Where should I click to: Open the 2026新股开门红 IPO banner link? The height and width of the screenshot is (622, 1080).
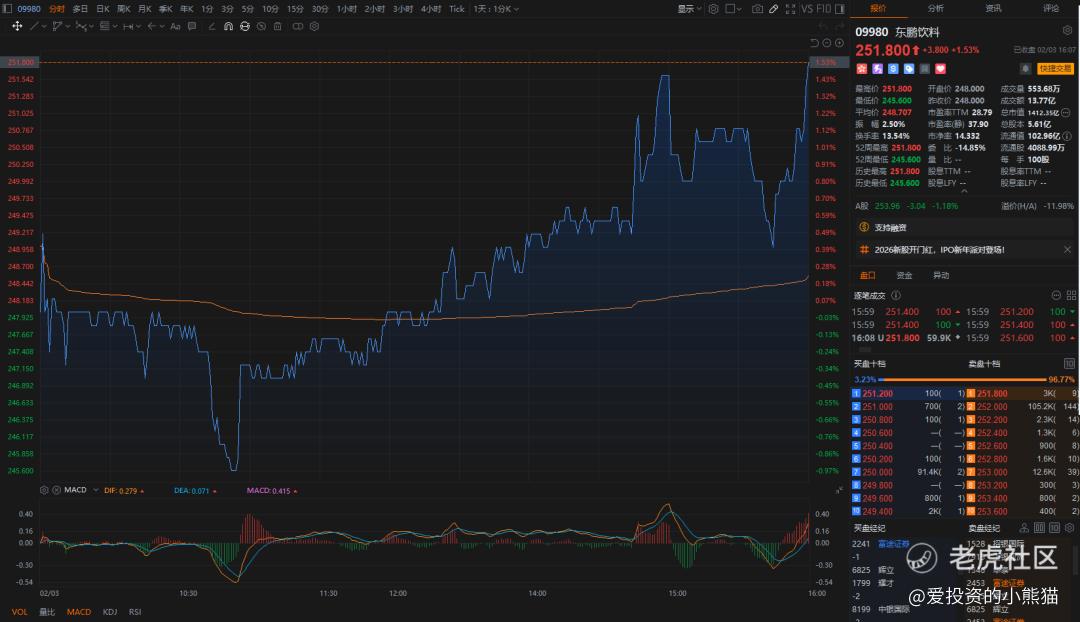coord(939,250)
